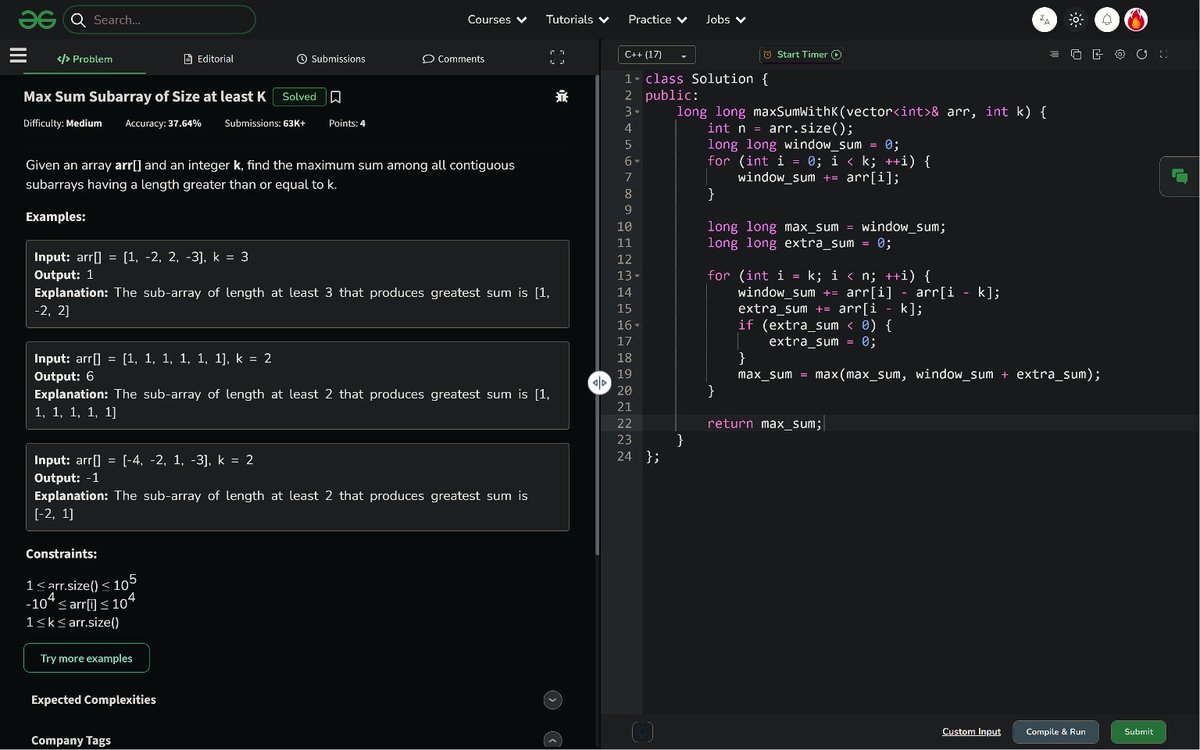Screen dimensions: 1200x750
Task: Switch to the Problem tab
Action: 85,59
